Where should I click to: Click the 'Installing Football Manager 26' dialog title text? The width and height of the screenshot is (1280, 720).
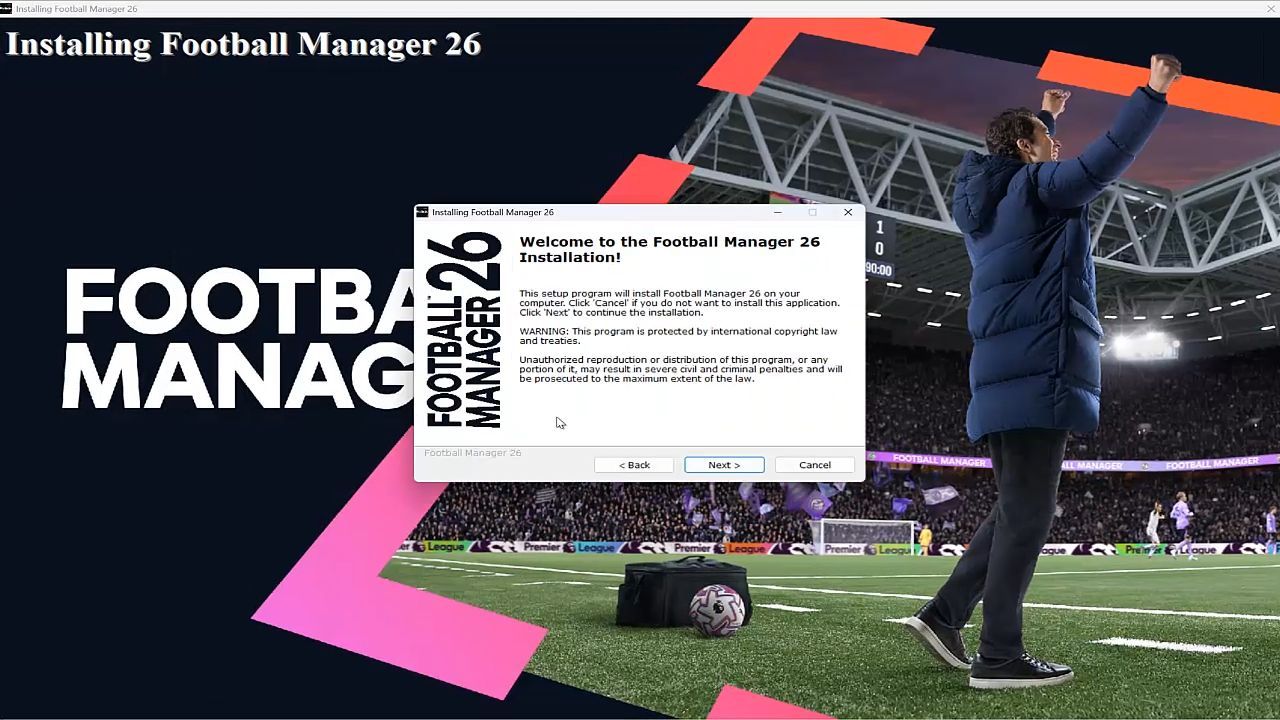(x=493, y=212)
